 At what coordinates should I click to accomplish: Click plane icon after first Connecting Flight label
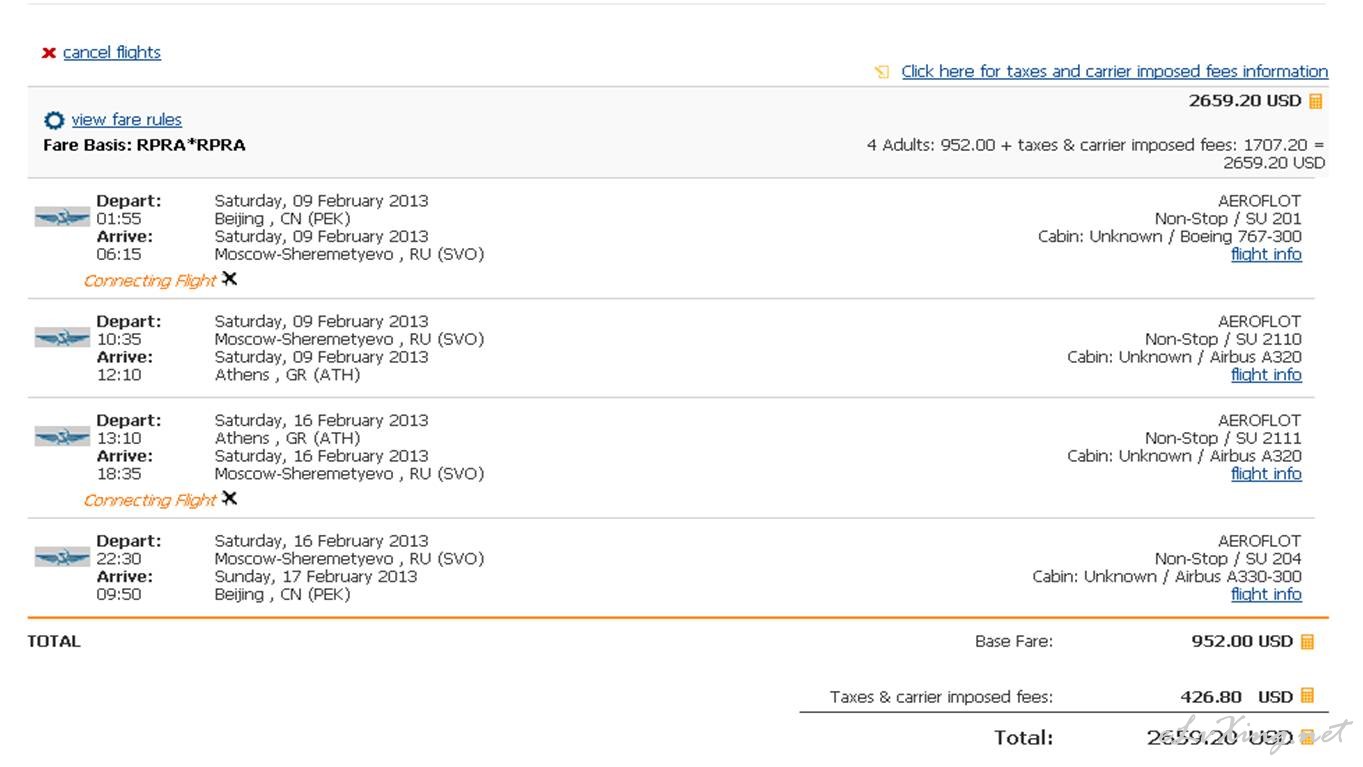(230, 279)
